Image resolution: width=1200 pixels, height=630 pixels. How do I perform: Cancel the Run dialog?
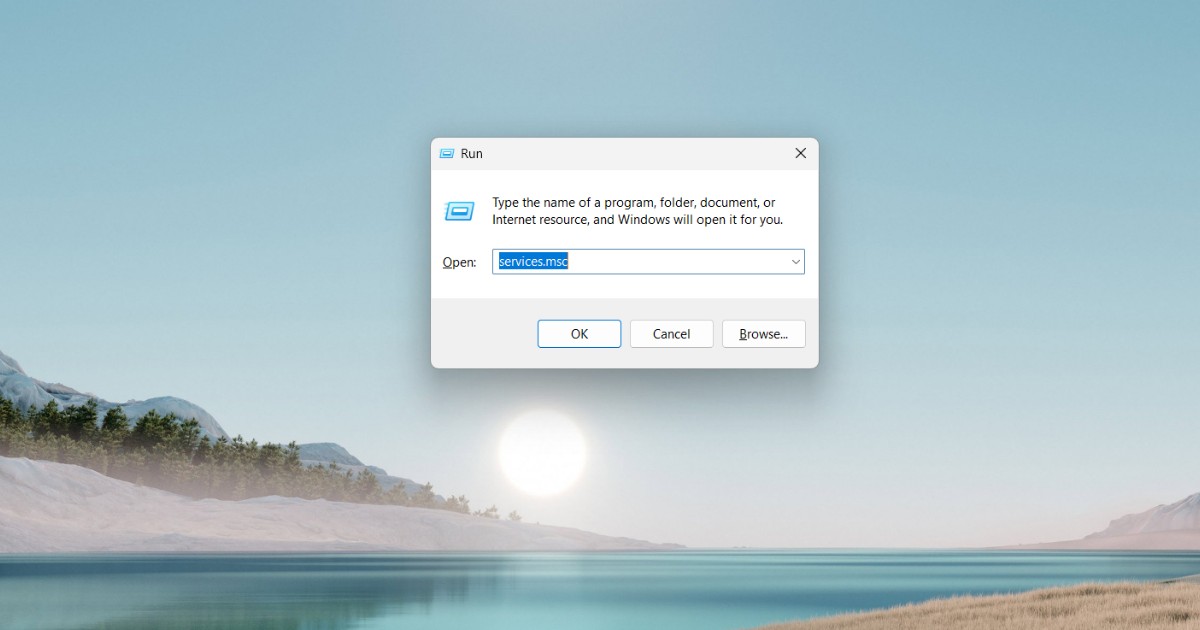[671, 334]
